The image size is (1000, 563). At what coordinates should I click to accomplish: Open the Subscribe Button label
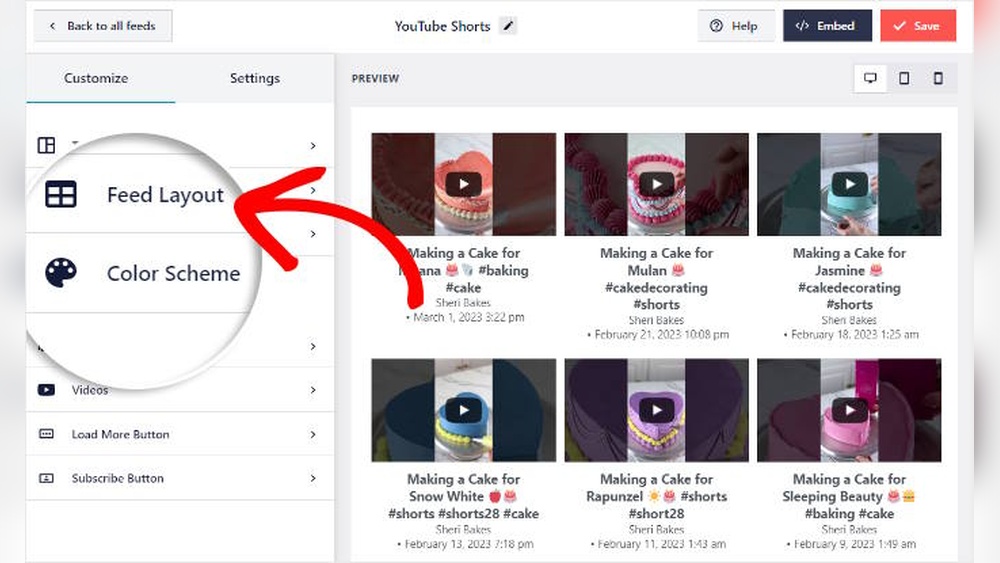(117, 478)
